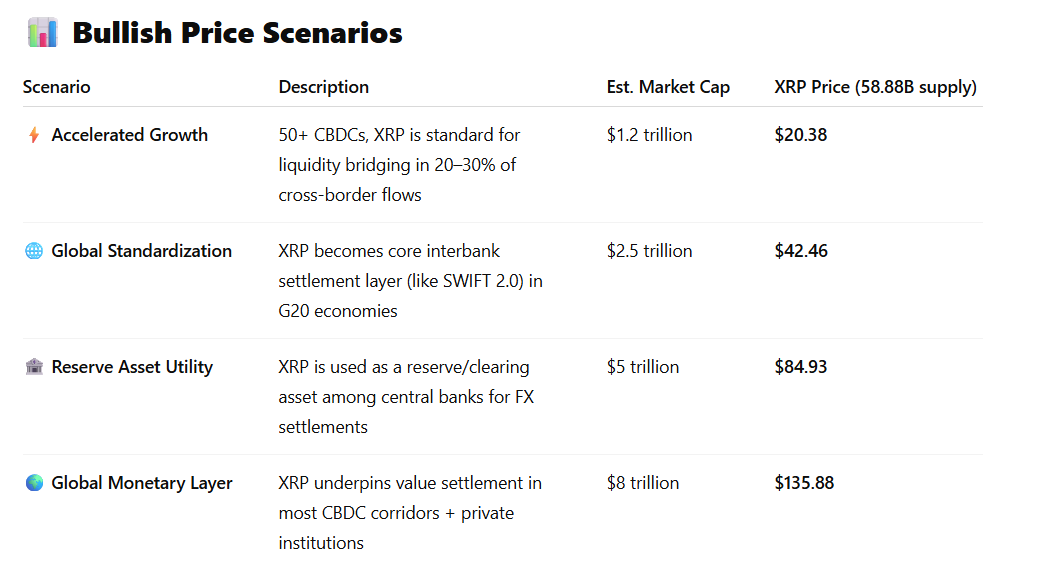Image resolution: width=1042 pixels, height=567 pixels.
Task: Select the Global Monetary Layer scenario label
Action: [141, 483]
